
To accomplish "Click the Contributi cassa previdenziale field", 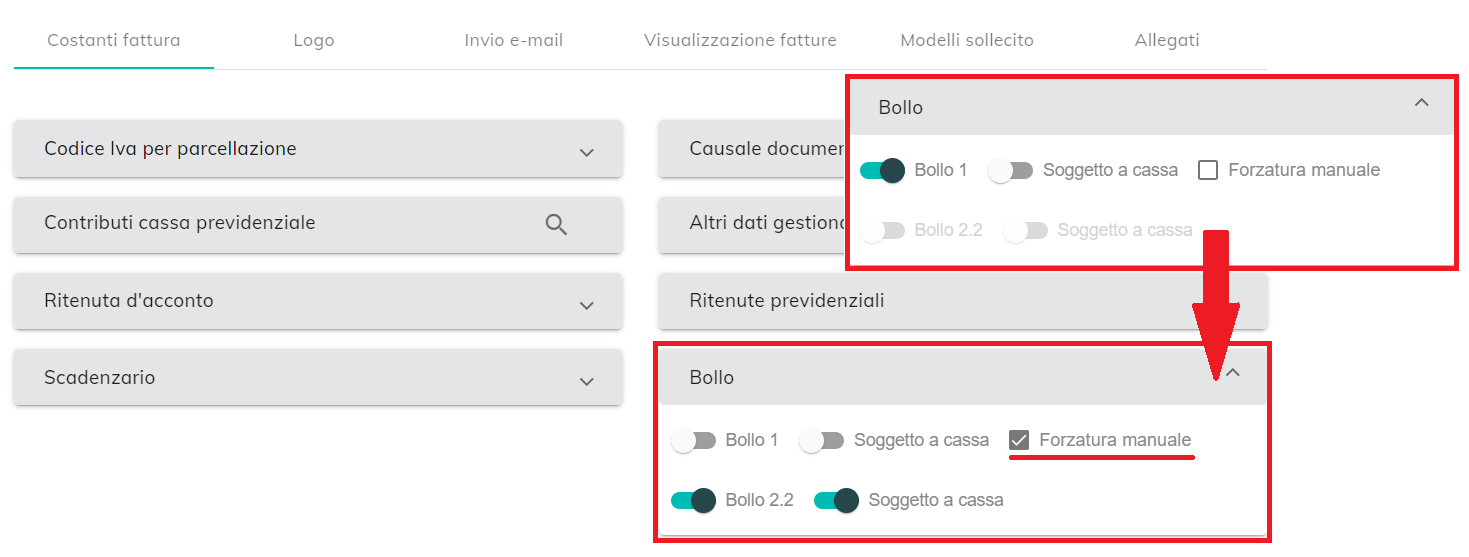I will pyautogui.click(x=318, y=224).
